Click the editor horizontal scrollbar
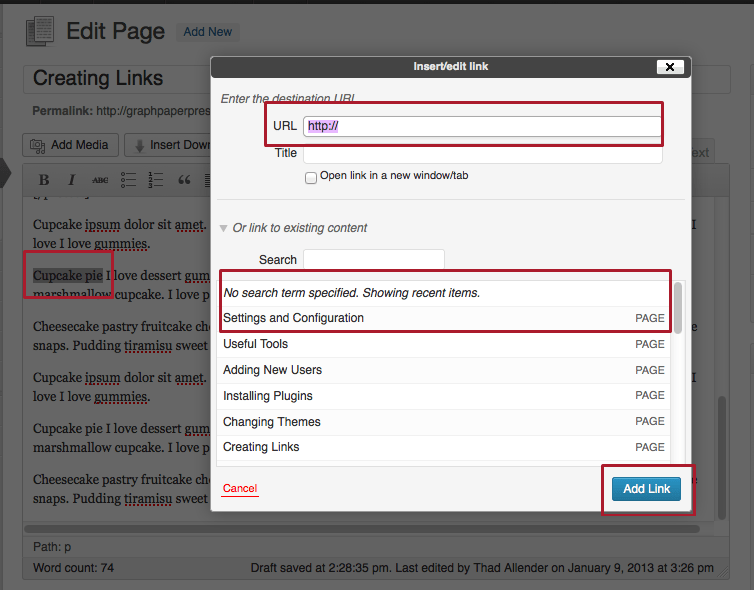 [x=362, y=529]
